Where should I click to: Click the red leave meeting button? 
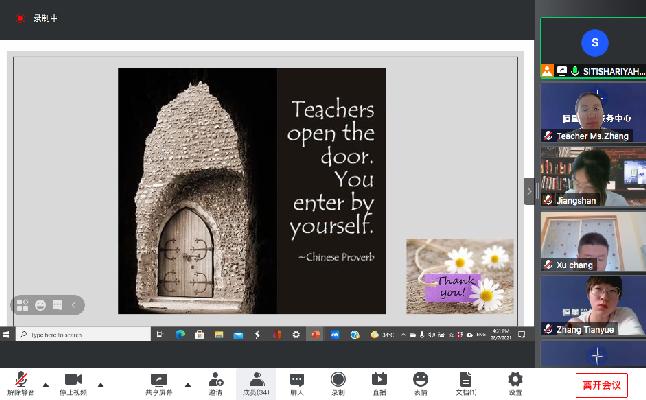click(x=601, y=384)
